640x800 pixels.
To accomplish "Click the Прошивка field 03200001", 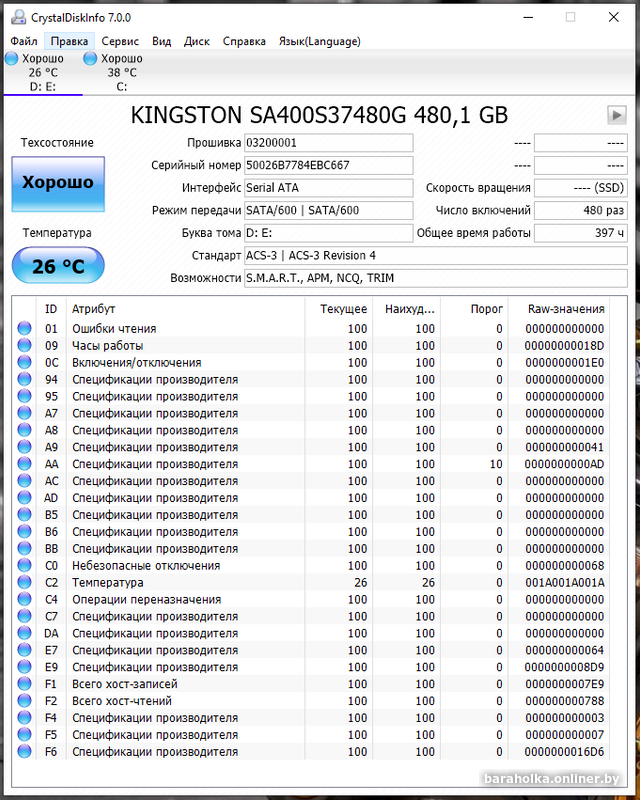I will pos(329,143).
